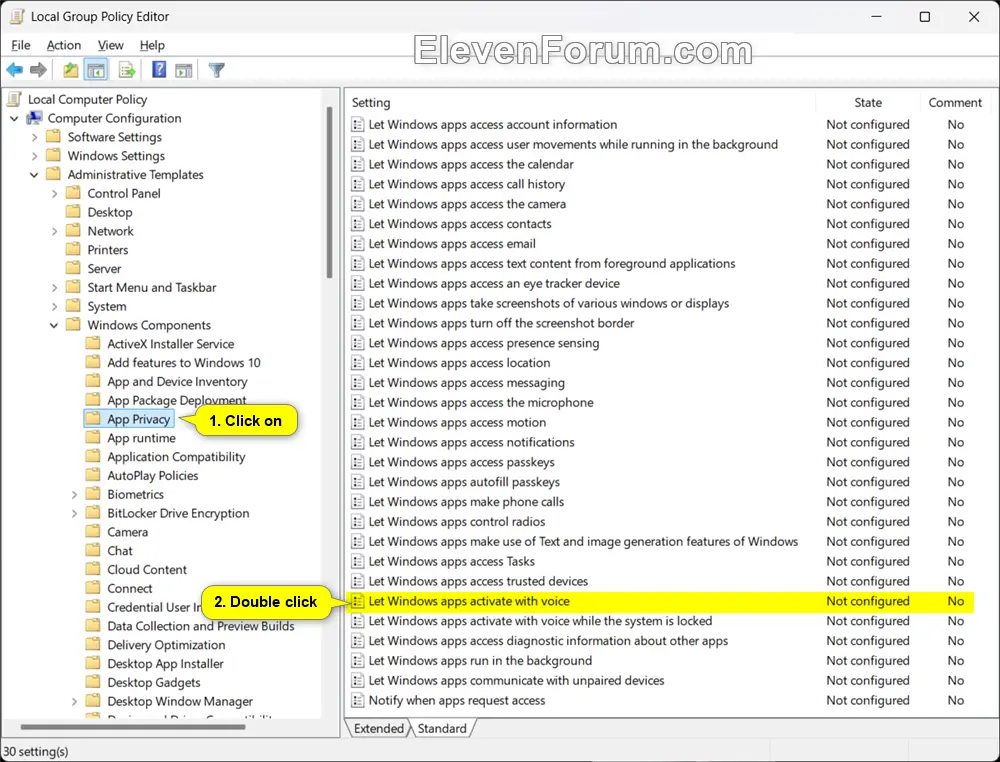1000x762 pixels.
Task: Expand the BitLocker Drive Encryption node
Action: [74, 513]
